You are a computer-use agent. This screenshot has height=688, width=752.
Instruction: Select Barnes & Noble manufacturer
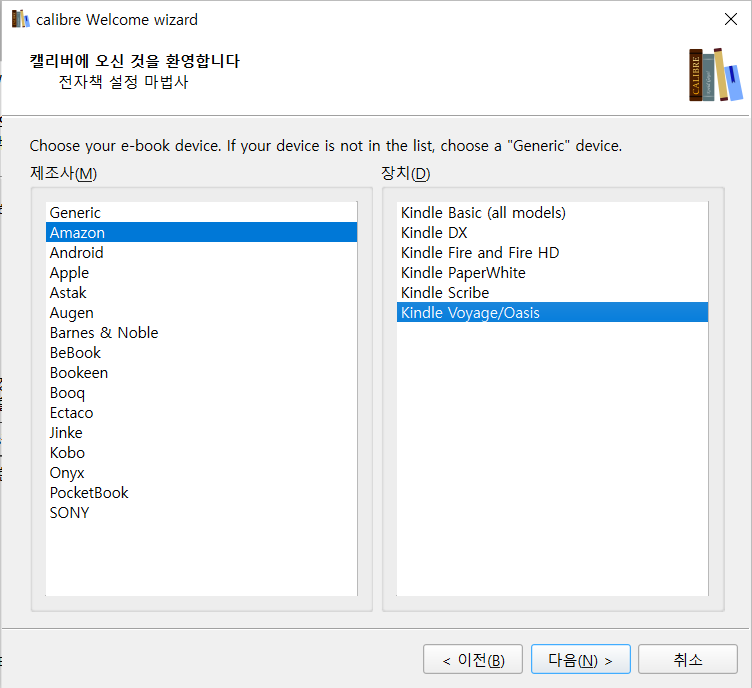201,332
